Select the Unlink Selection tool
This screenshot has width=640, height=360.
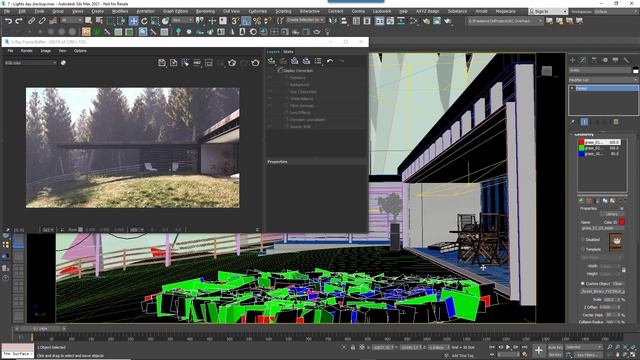(x=42, y=20)
